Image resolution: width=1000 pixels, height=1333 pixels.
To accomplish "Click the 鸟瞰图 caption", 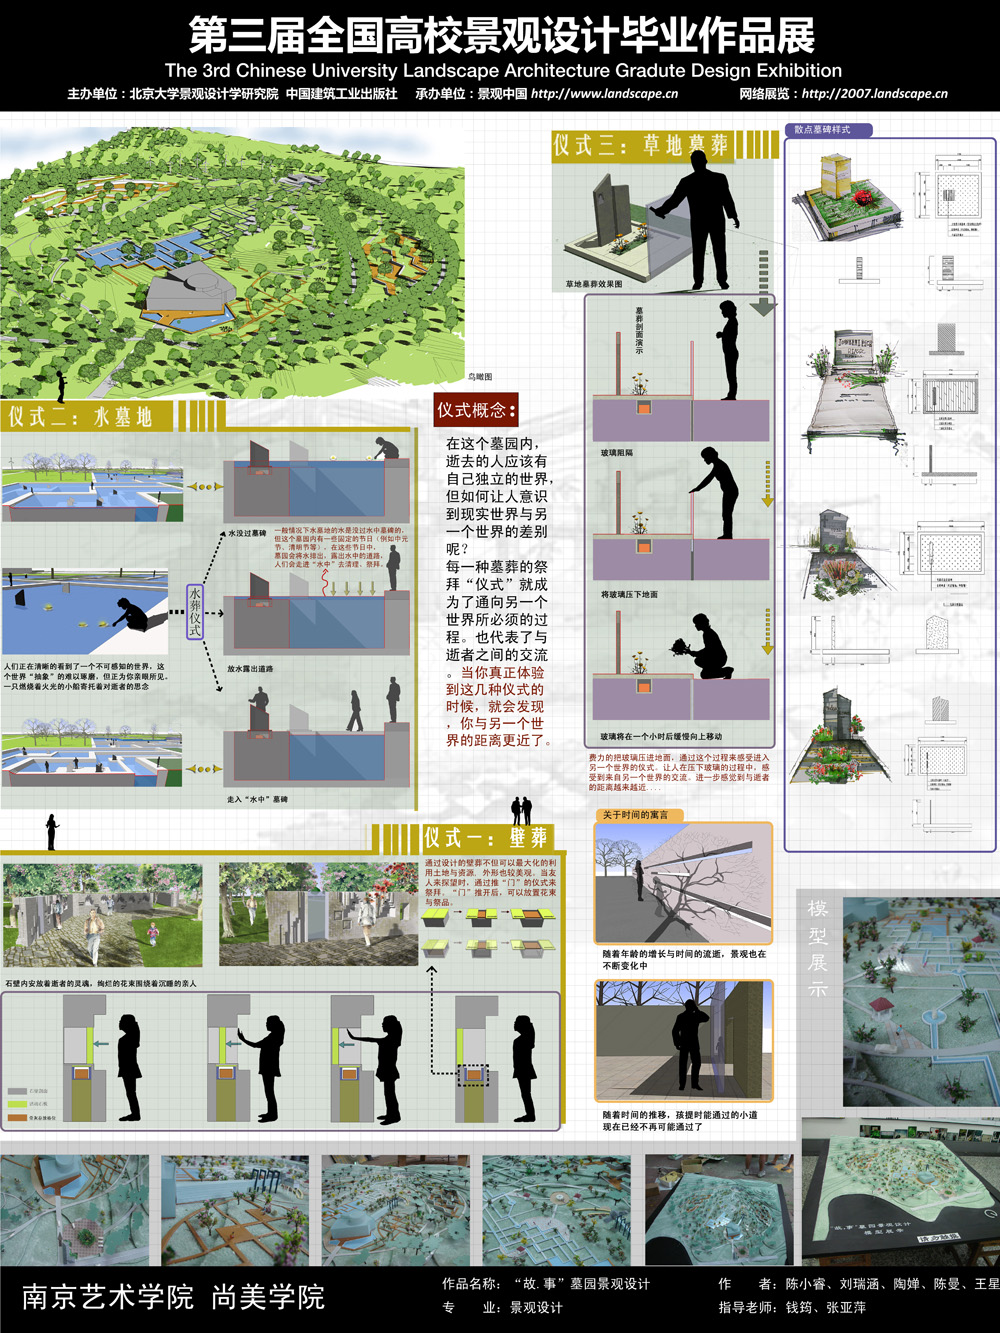I will pos(480,376).
